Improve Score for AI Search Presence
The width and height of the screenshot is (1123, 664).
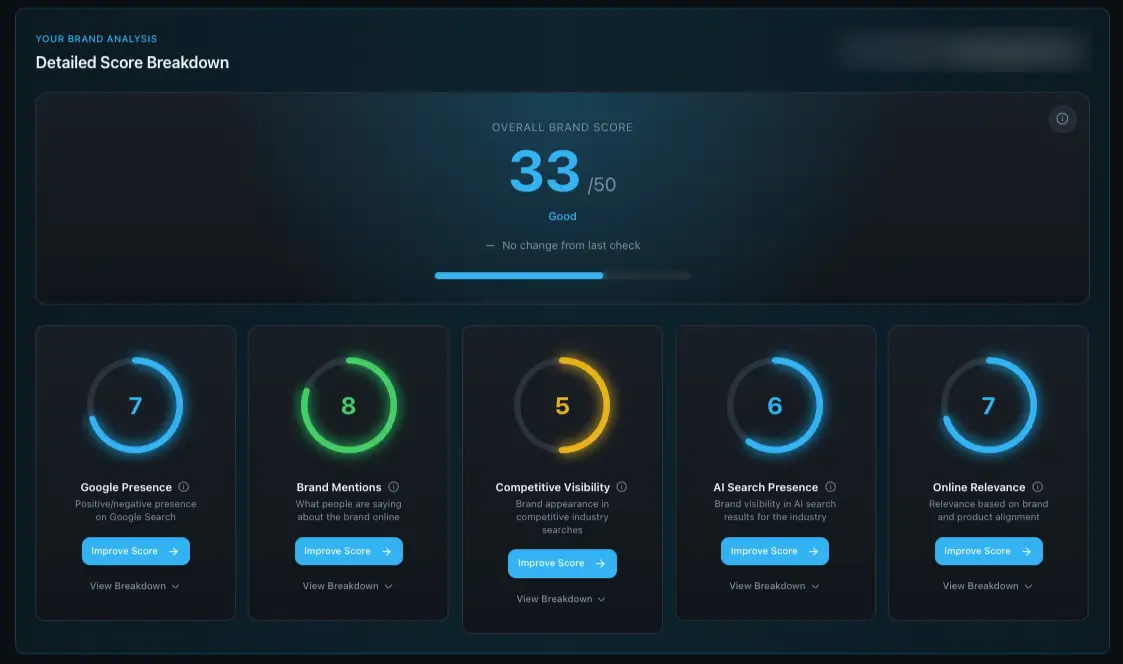(775, 551)
